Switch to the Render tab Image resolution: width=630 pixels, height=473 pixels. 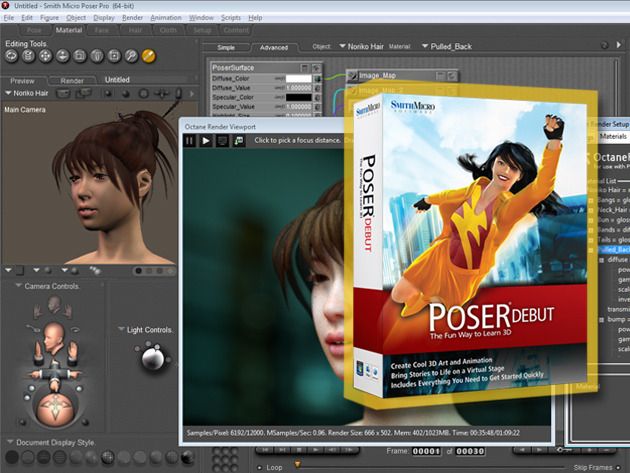click(x=72, y=80)
